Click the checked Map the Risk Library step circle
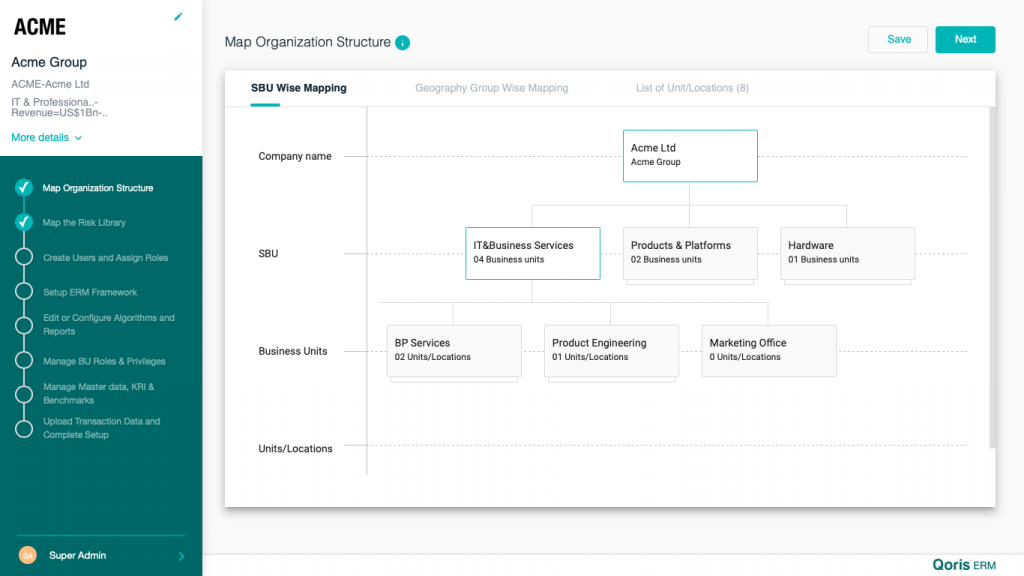 click(x=24, y=222)
